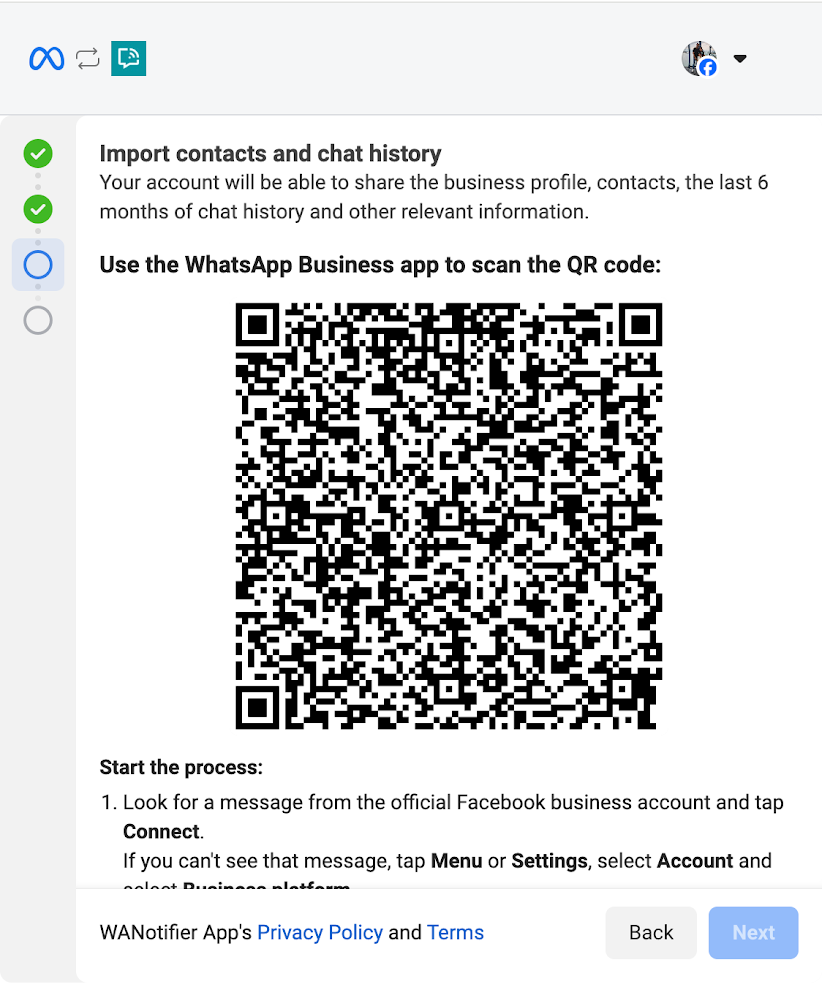822x987 pixels.
Task: Click the Start the process heading
Action: pyautogui.click(x=181, y=767)
